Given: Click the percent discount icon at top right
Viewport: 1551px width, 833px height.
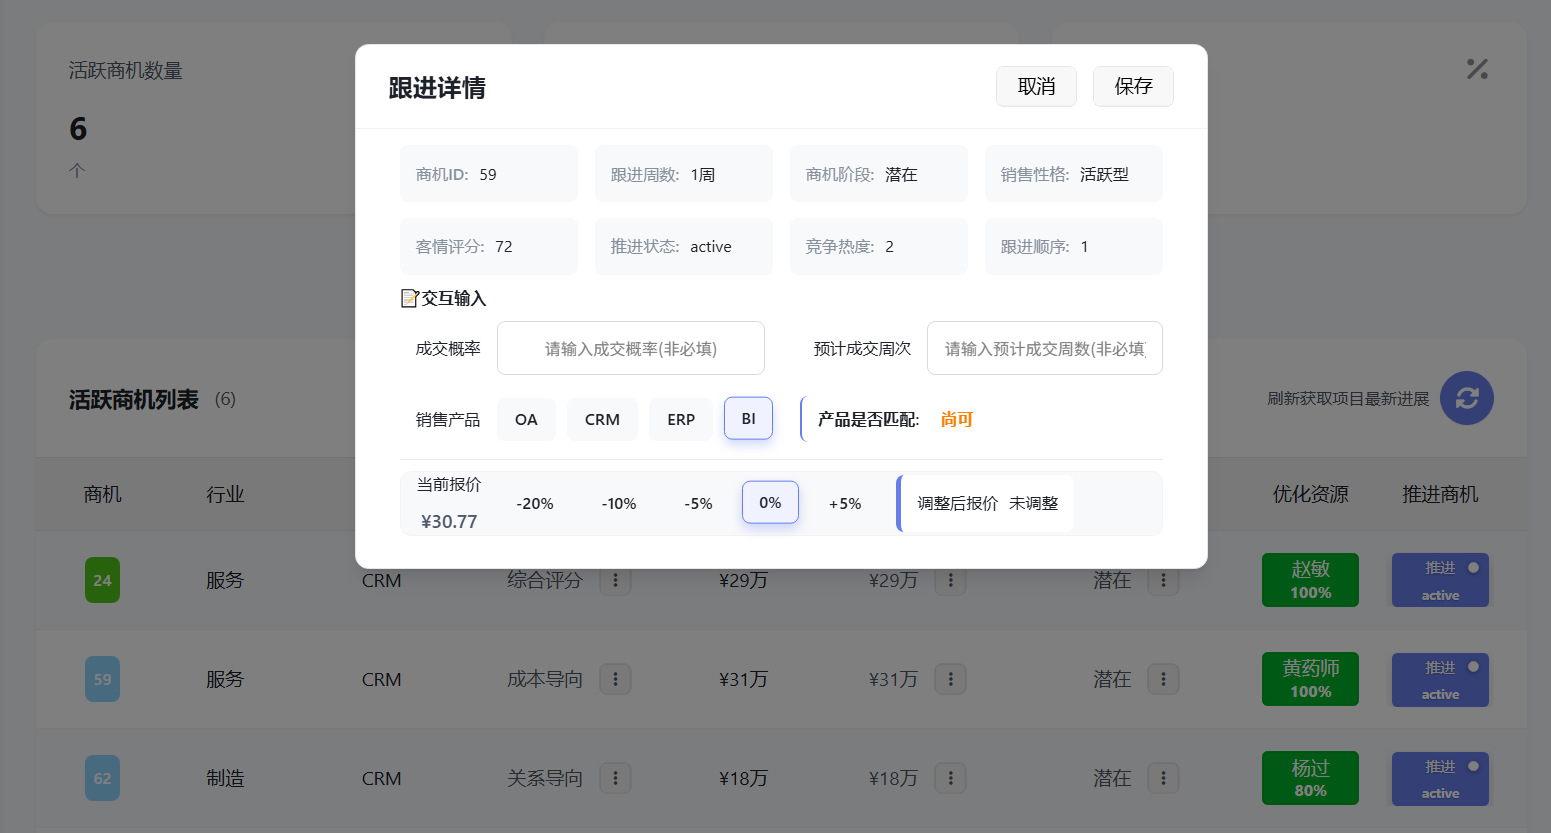Looking at the screenshot, I should (1477, 69).
